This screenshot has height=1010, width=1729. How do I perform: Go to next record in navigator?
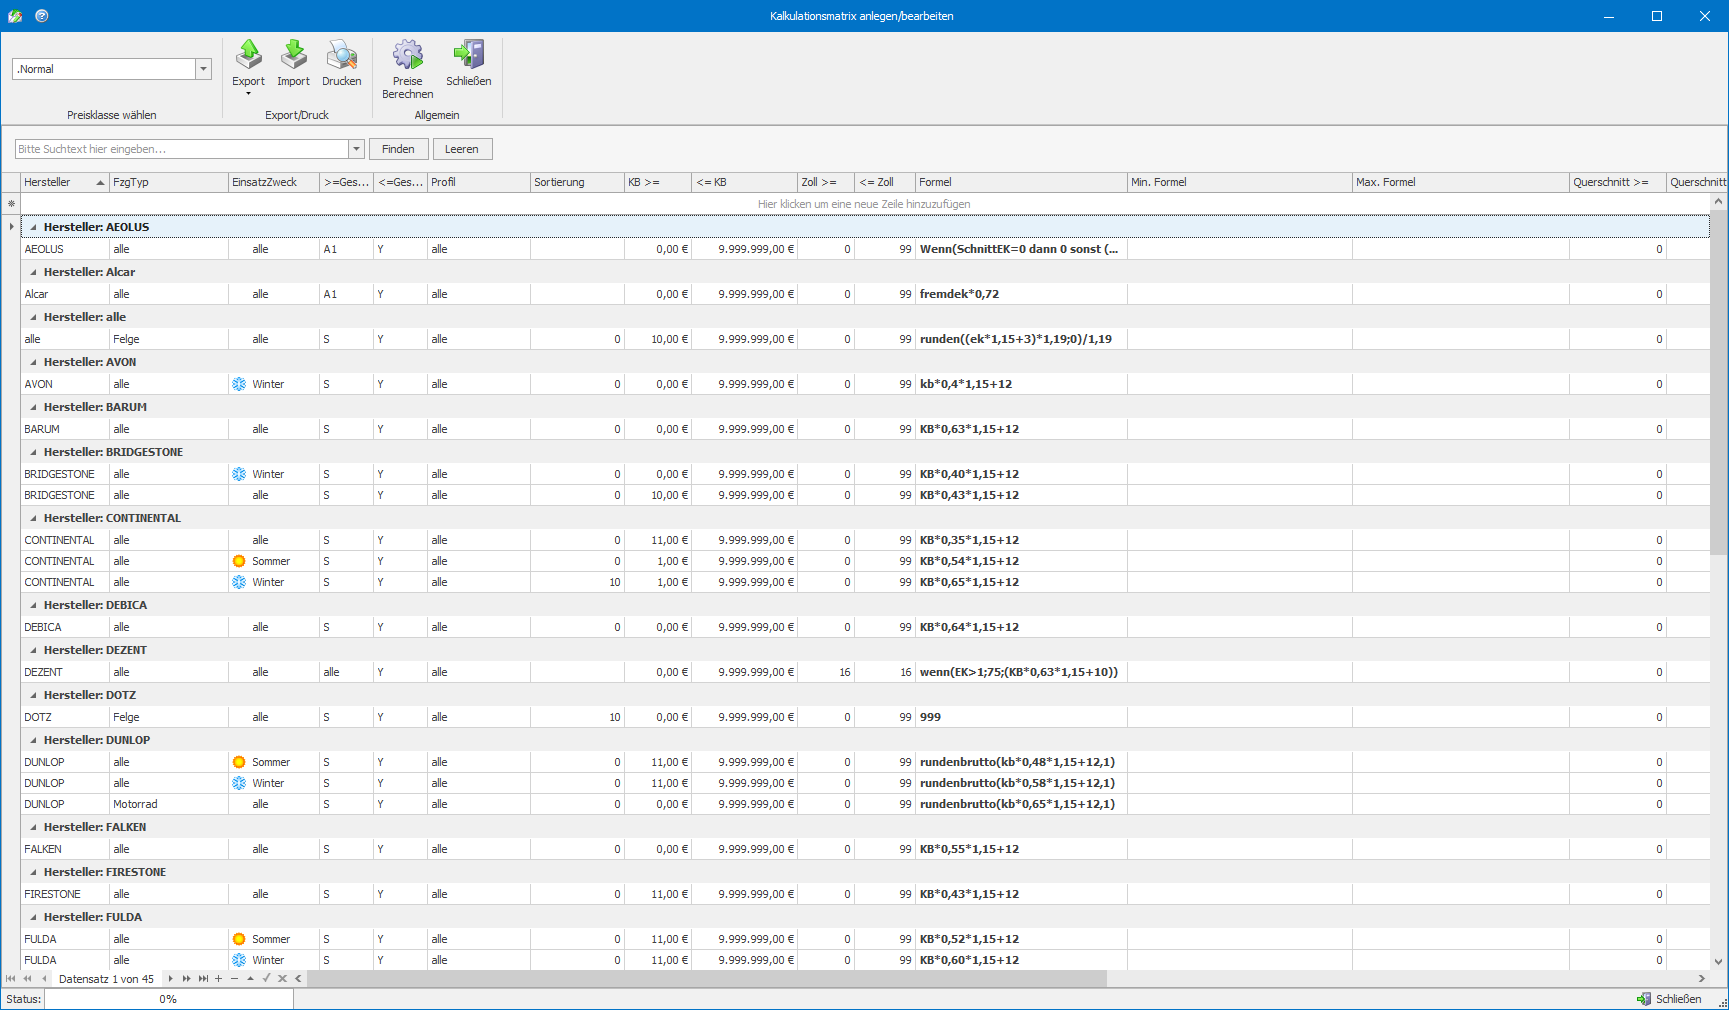click(171, 979)
